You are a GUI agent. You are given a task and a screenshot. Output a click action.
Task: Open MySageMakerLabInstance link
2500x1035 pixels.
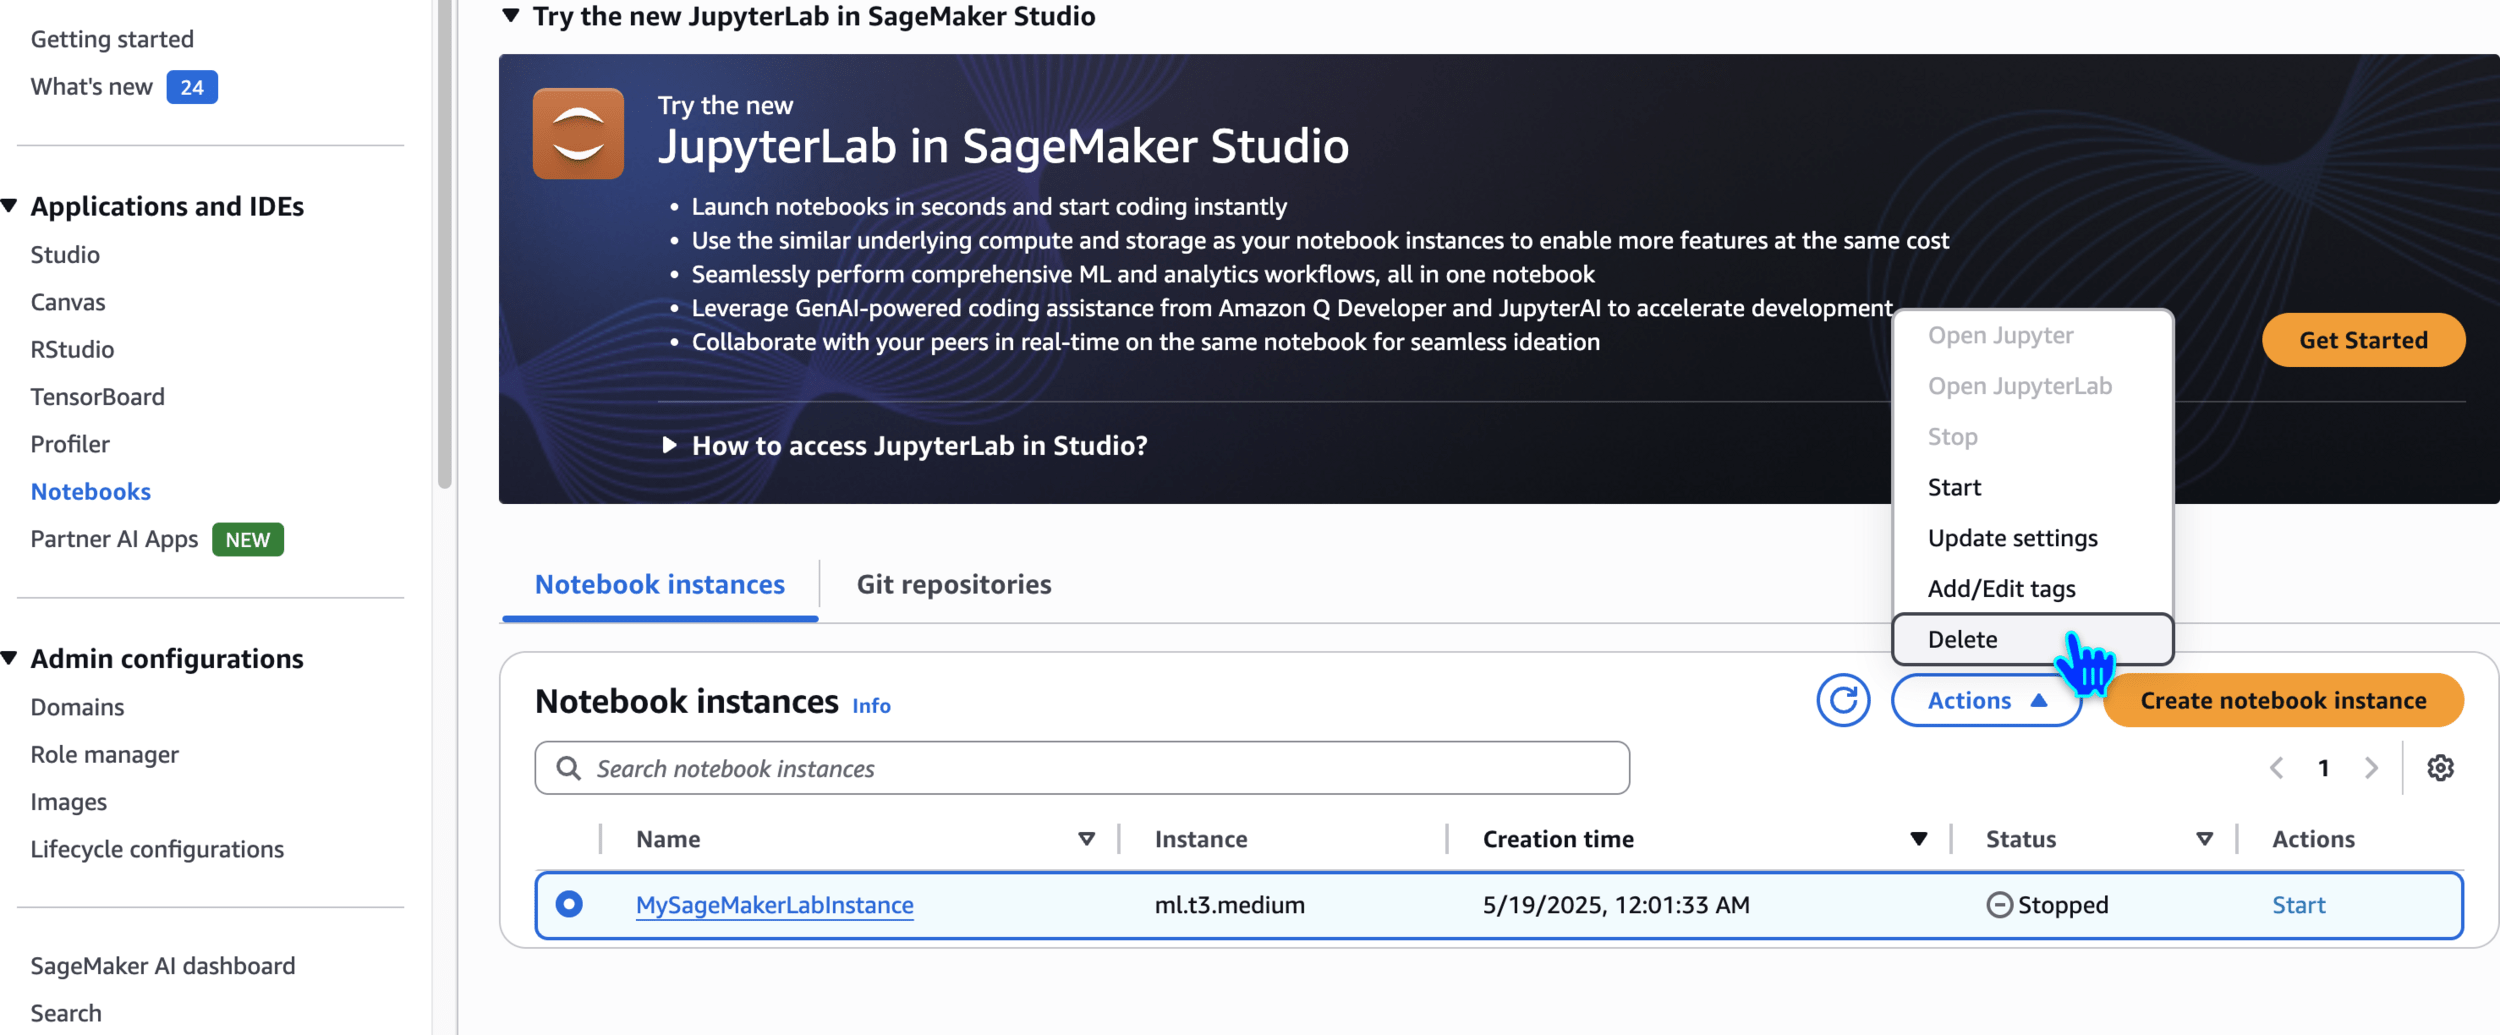775,905
